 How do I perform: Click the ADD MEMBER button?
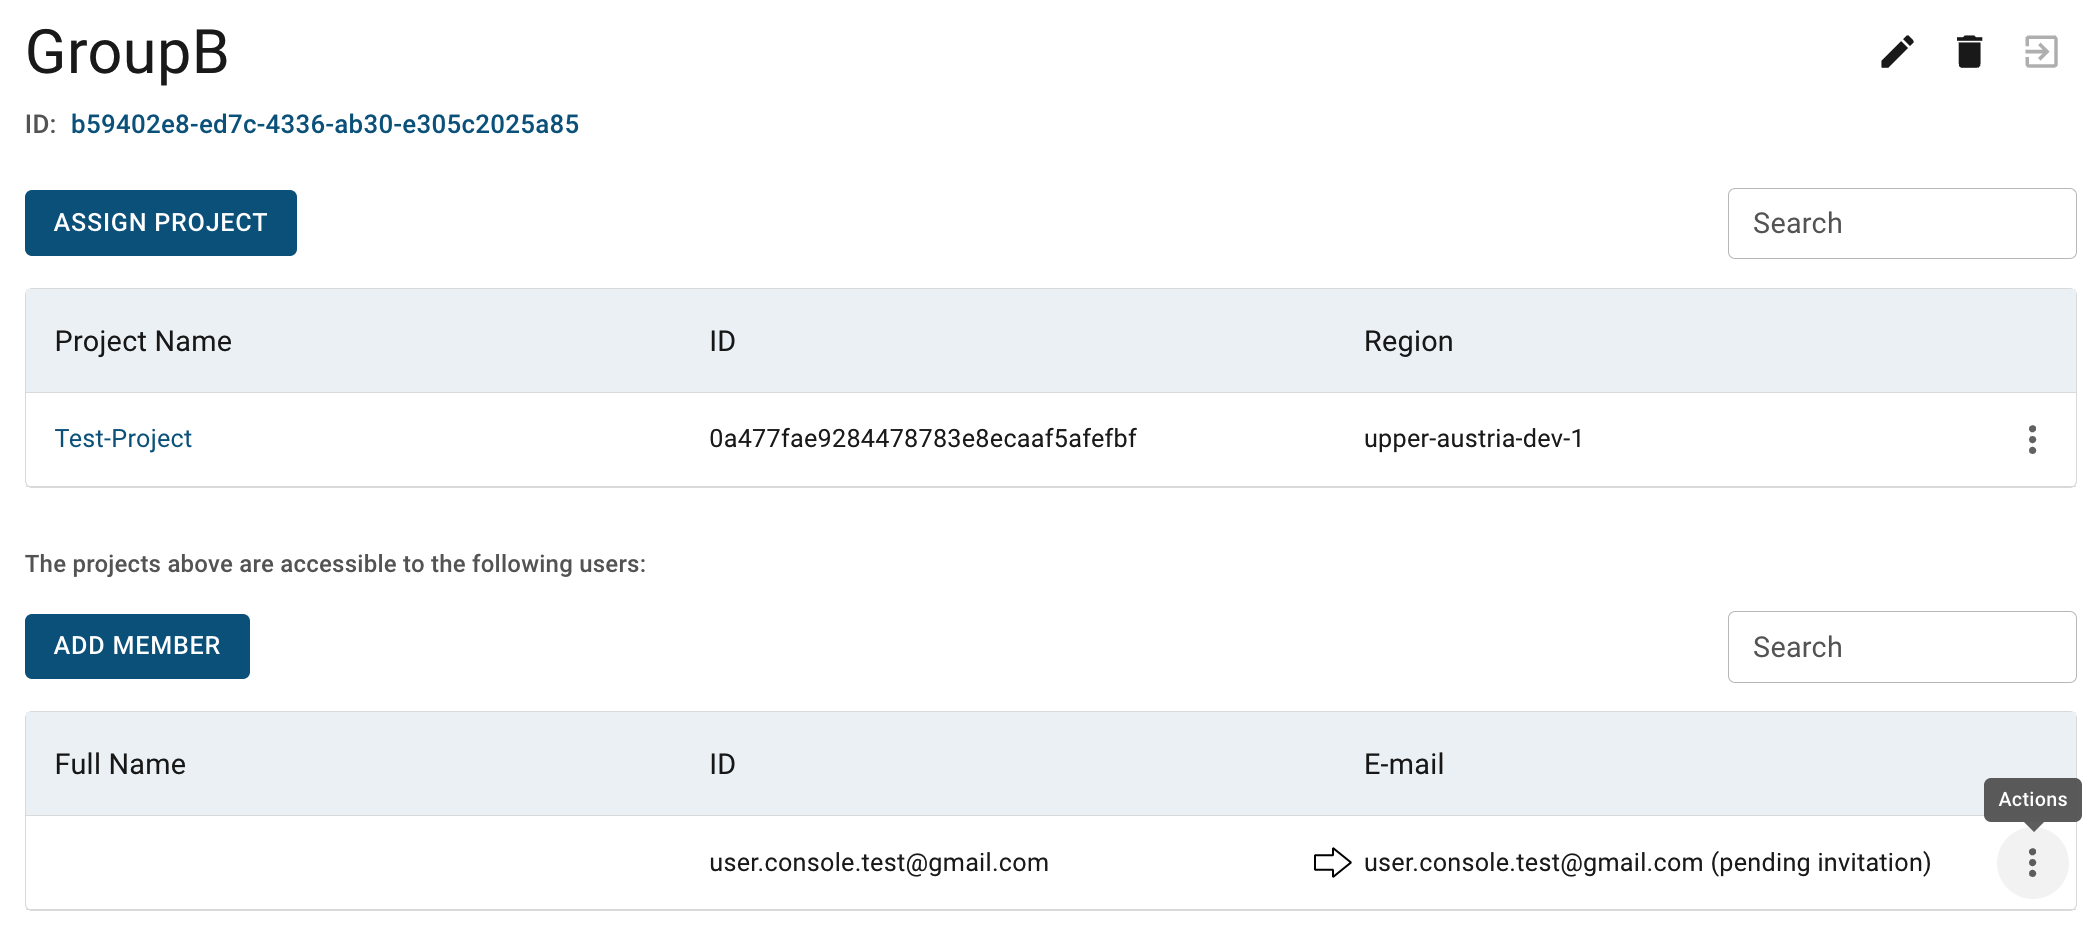pos(137,646)
